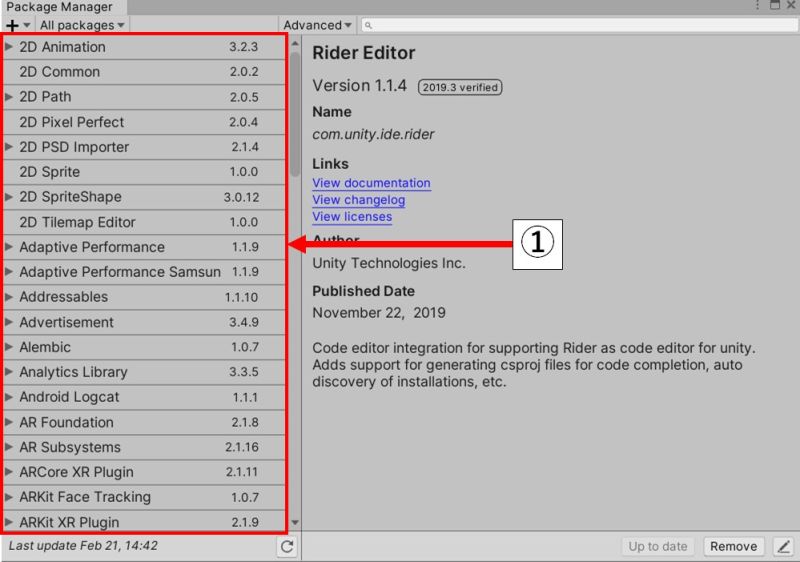The width and height of the screenshot is (800, 562).
Task: Open dropdown arrow next to plus icon
Action: coord(27,25)
